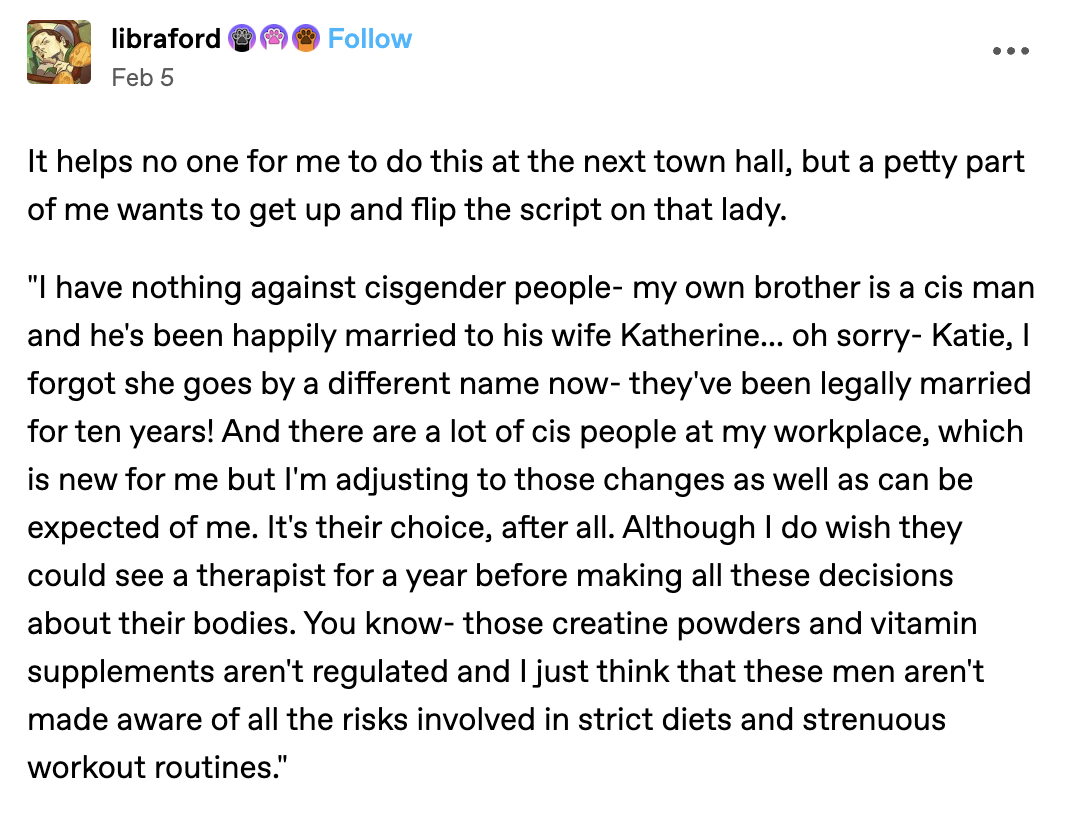This screenshot has height=822, width=1068.
Task: Click the opening paragraph about the town hall
Action: tap(526, 185)
